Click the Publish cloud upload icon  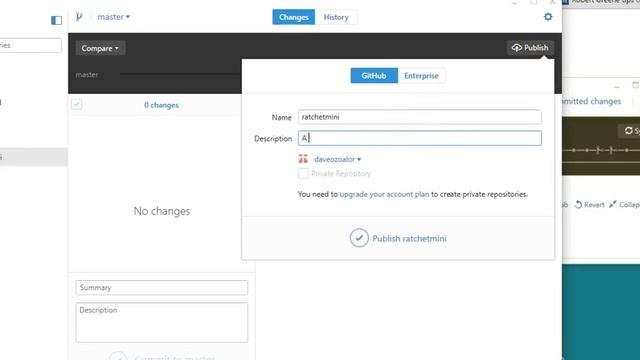coord(517,48)
